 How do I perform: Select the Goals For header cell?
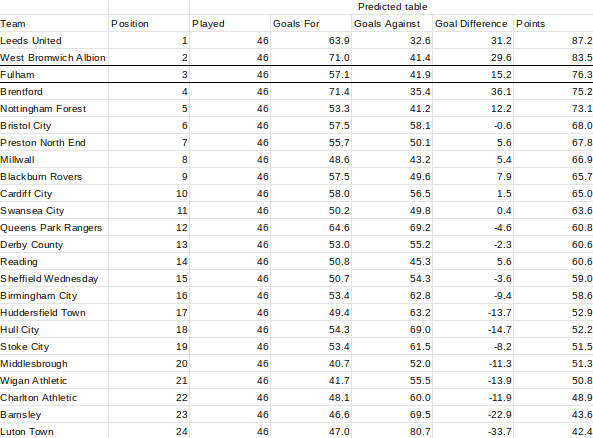pyautogui.click(x=311, y=23)
